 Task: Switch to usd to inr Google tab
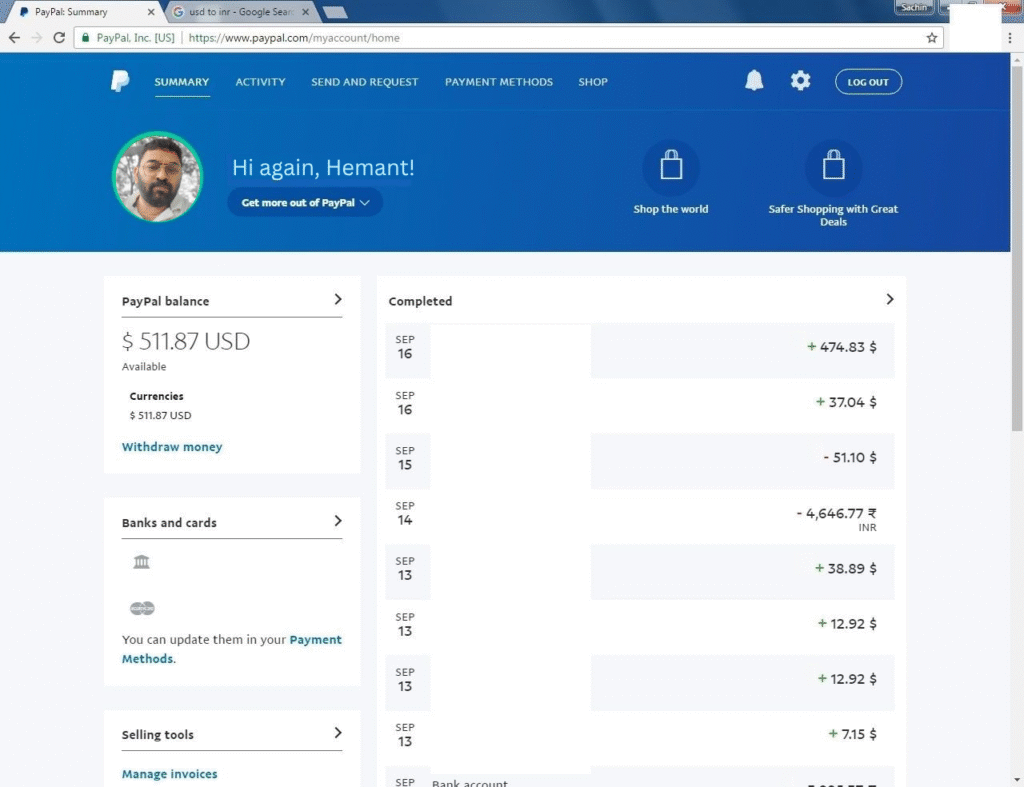tap(238, 12)
